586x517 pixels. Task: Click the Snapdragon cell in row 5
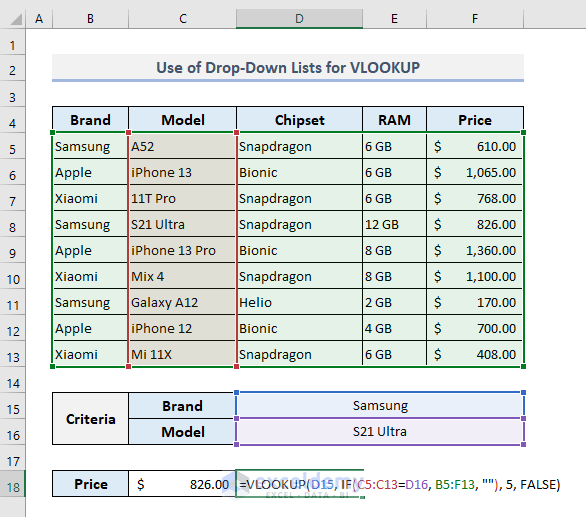(x=299, y=146)
